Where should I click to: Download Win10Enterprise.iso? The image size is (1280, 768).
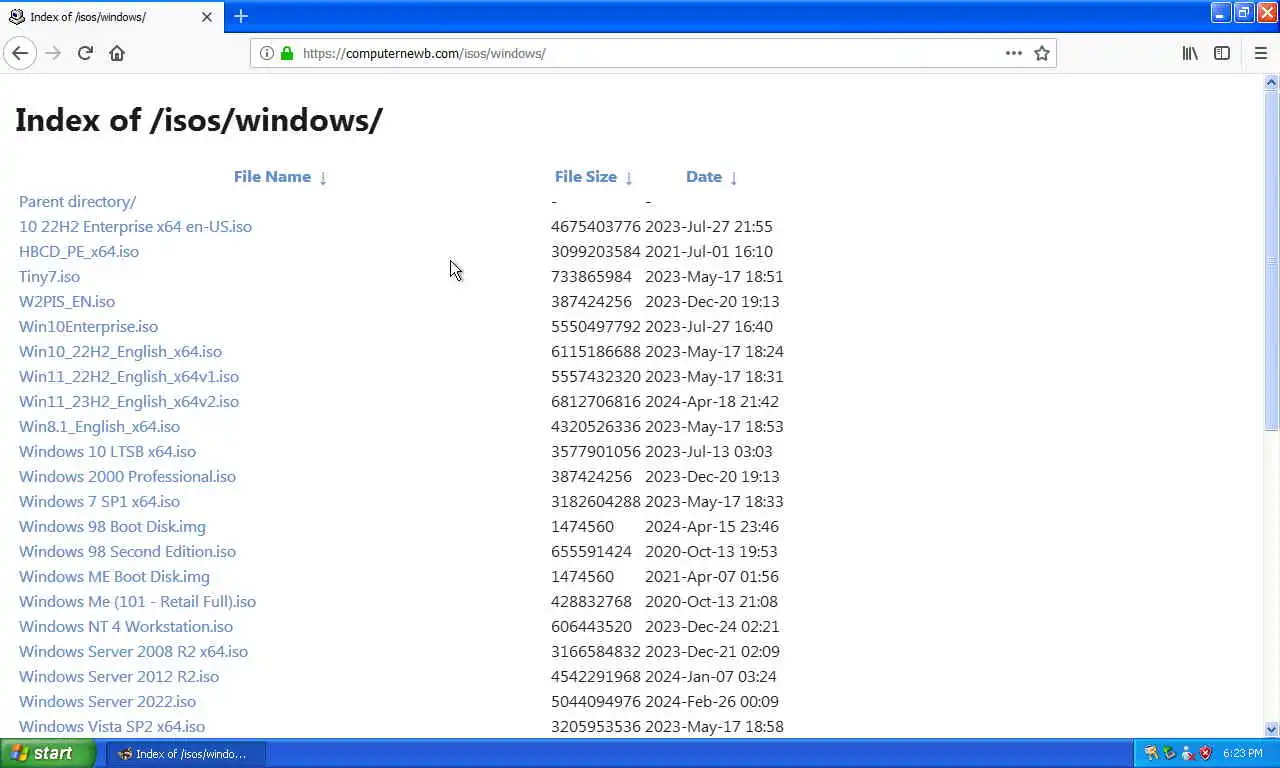[x=88, y=326]
